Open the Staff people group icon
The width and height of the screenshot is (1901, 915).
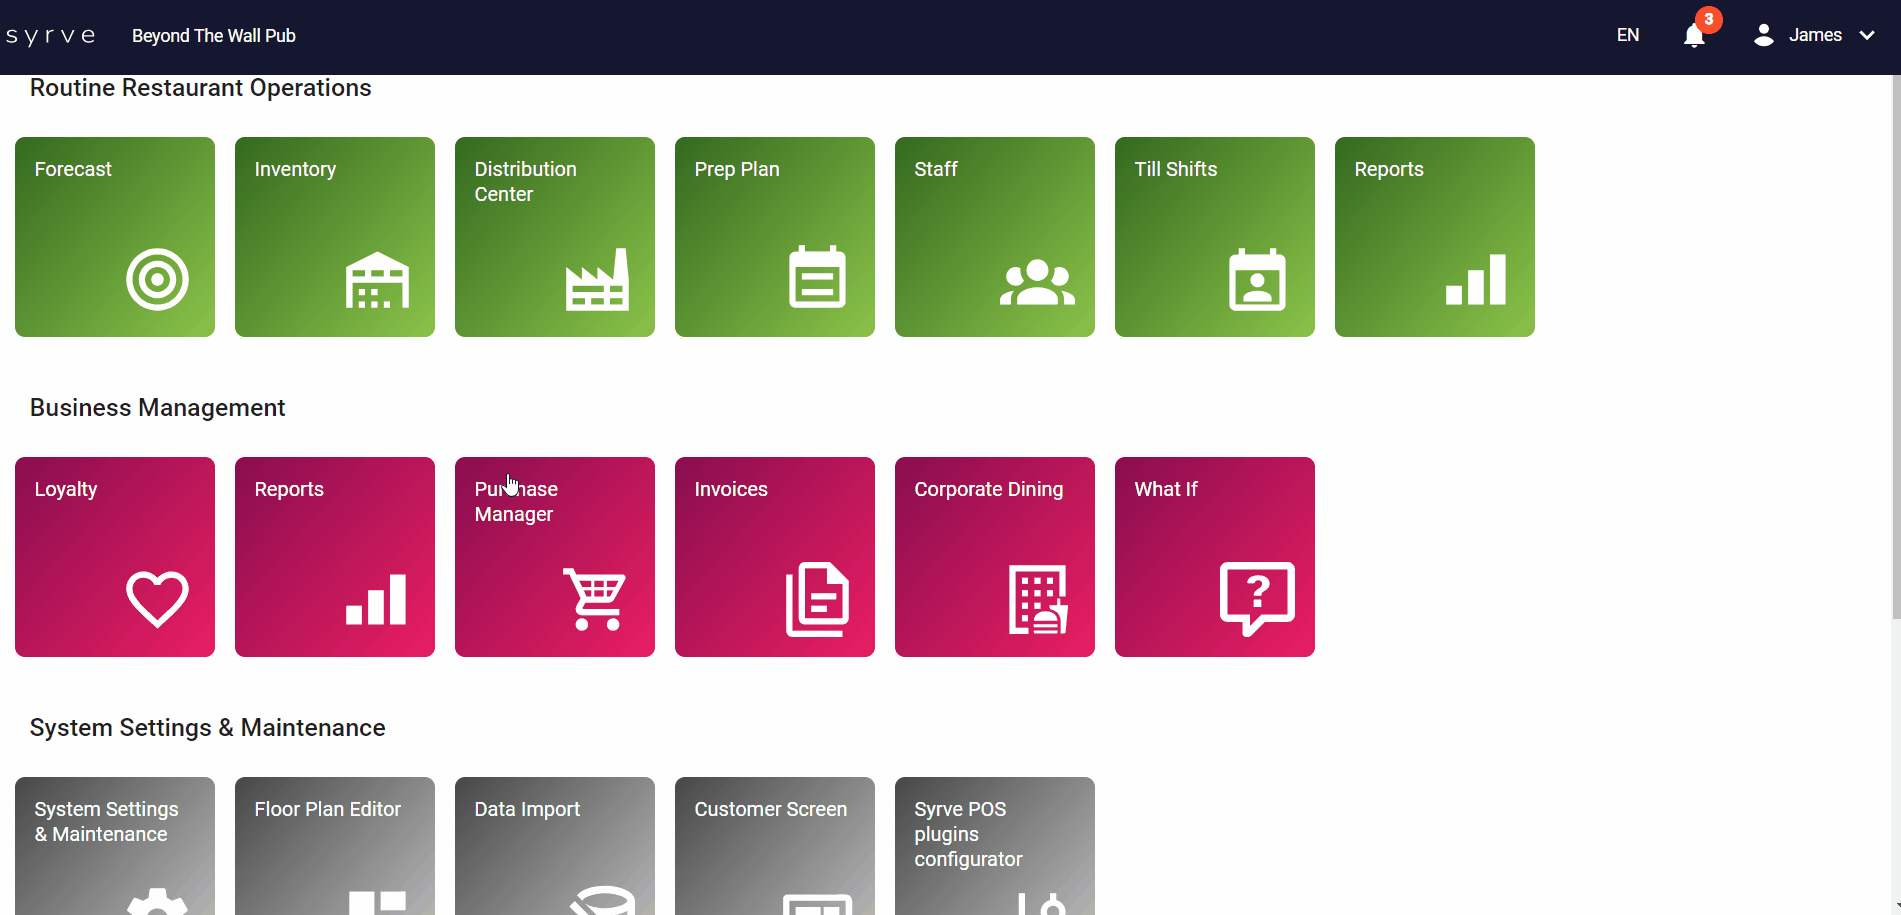pos(1037,282)
